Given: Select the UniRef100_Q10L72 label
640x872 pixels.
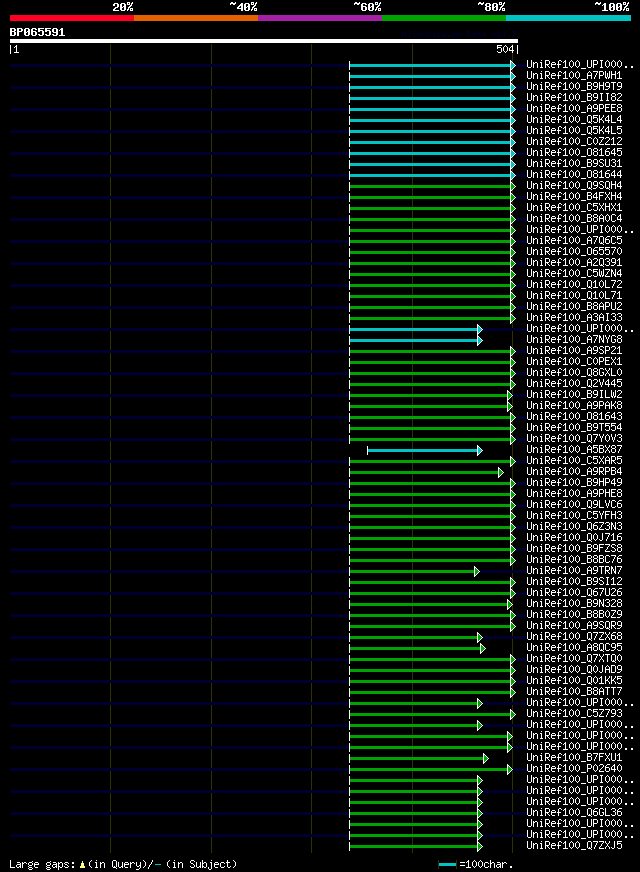Looking at the screenshot, I should point(574,284).
